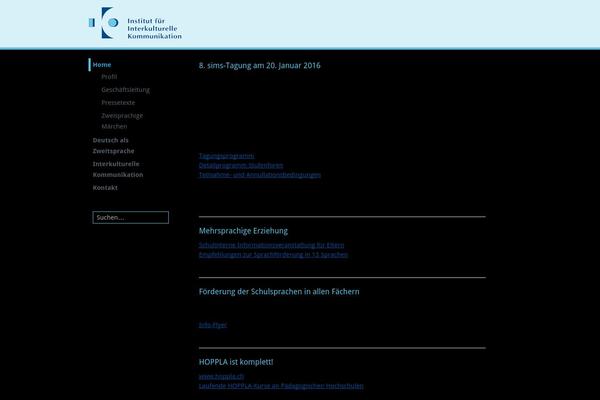The height and width of the screenshot is (400, 600).
Task: Open the Detailprogramm Studienreisen link
Action: [241, 165]
